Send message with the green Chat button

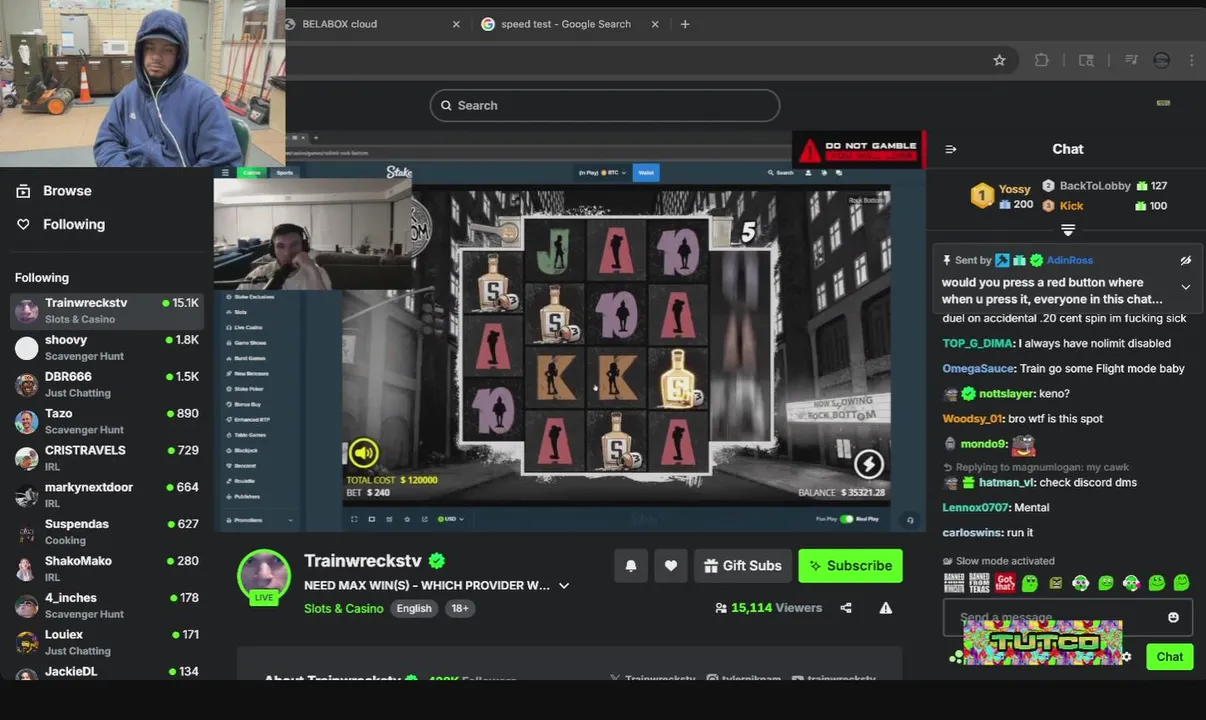click(1170, 657)
